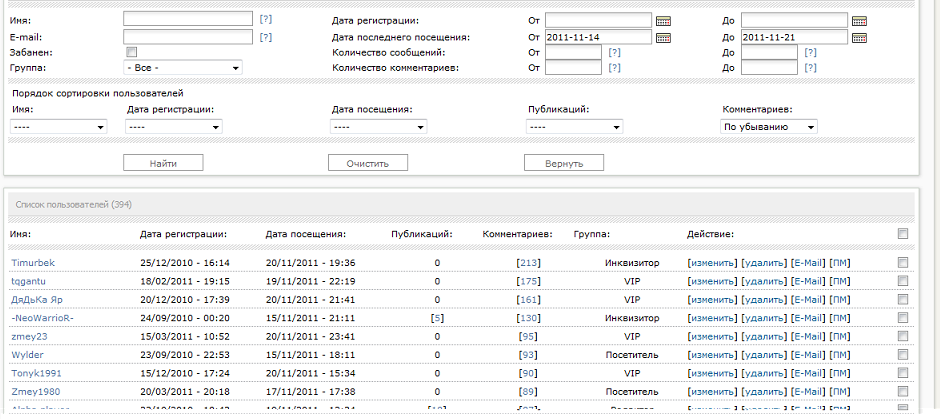
Task: Click [удалить] link for user zmey23
Action: tap(764, 337)
